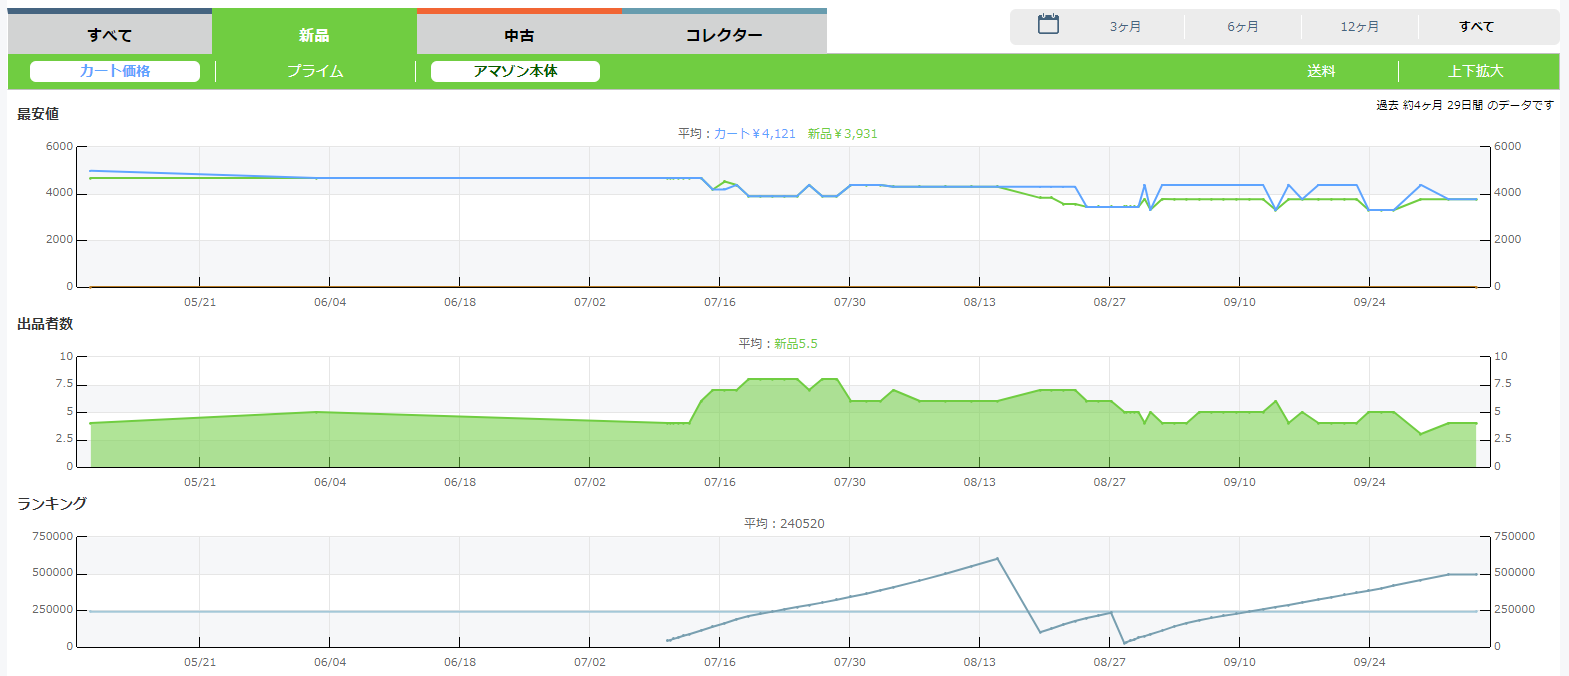Click the 新品5.5 seller count legend
The height and width of the screenshot is (676, 1569).
(795, 344)
